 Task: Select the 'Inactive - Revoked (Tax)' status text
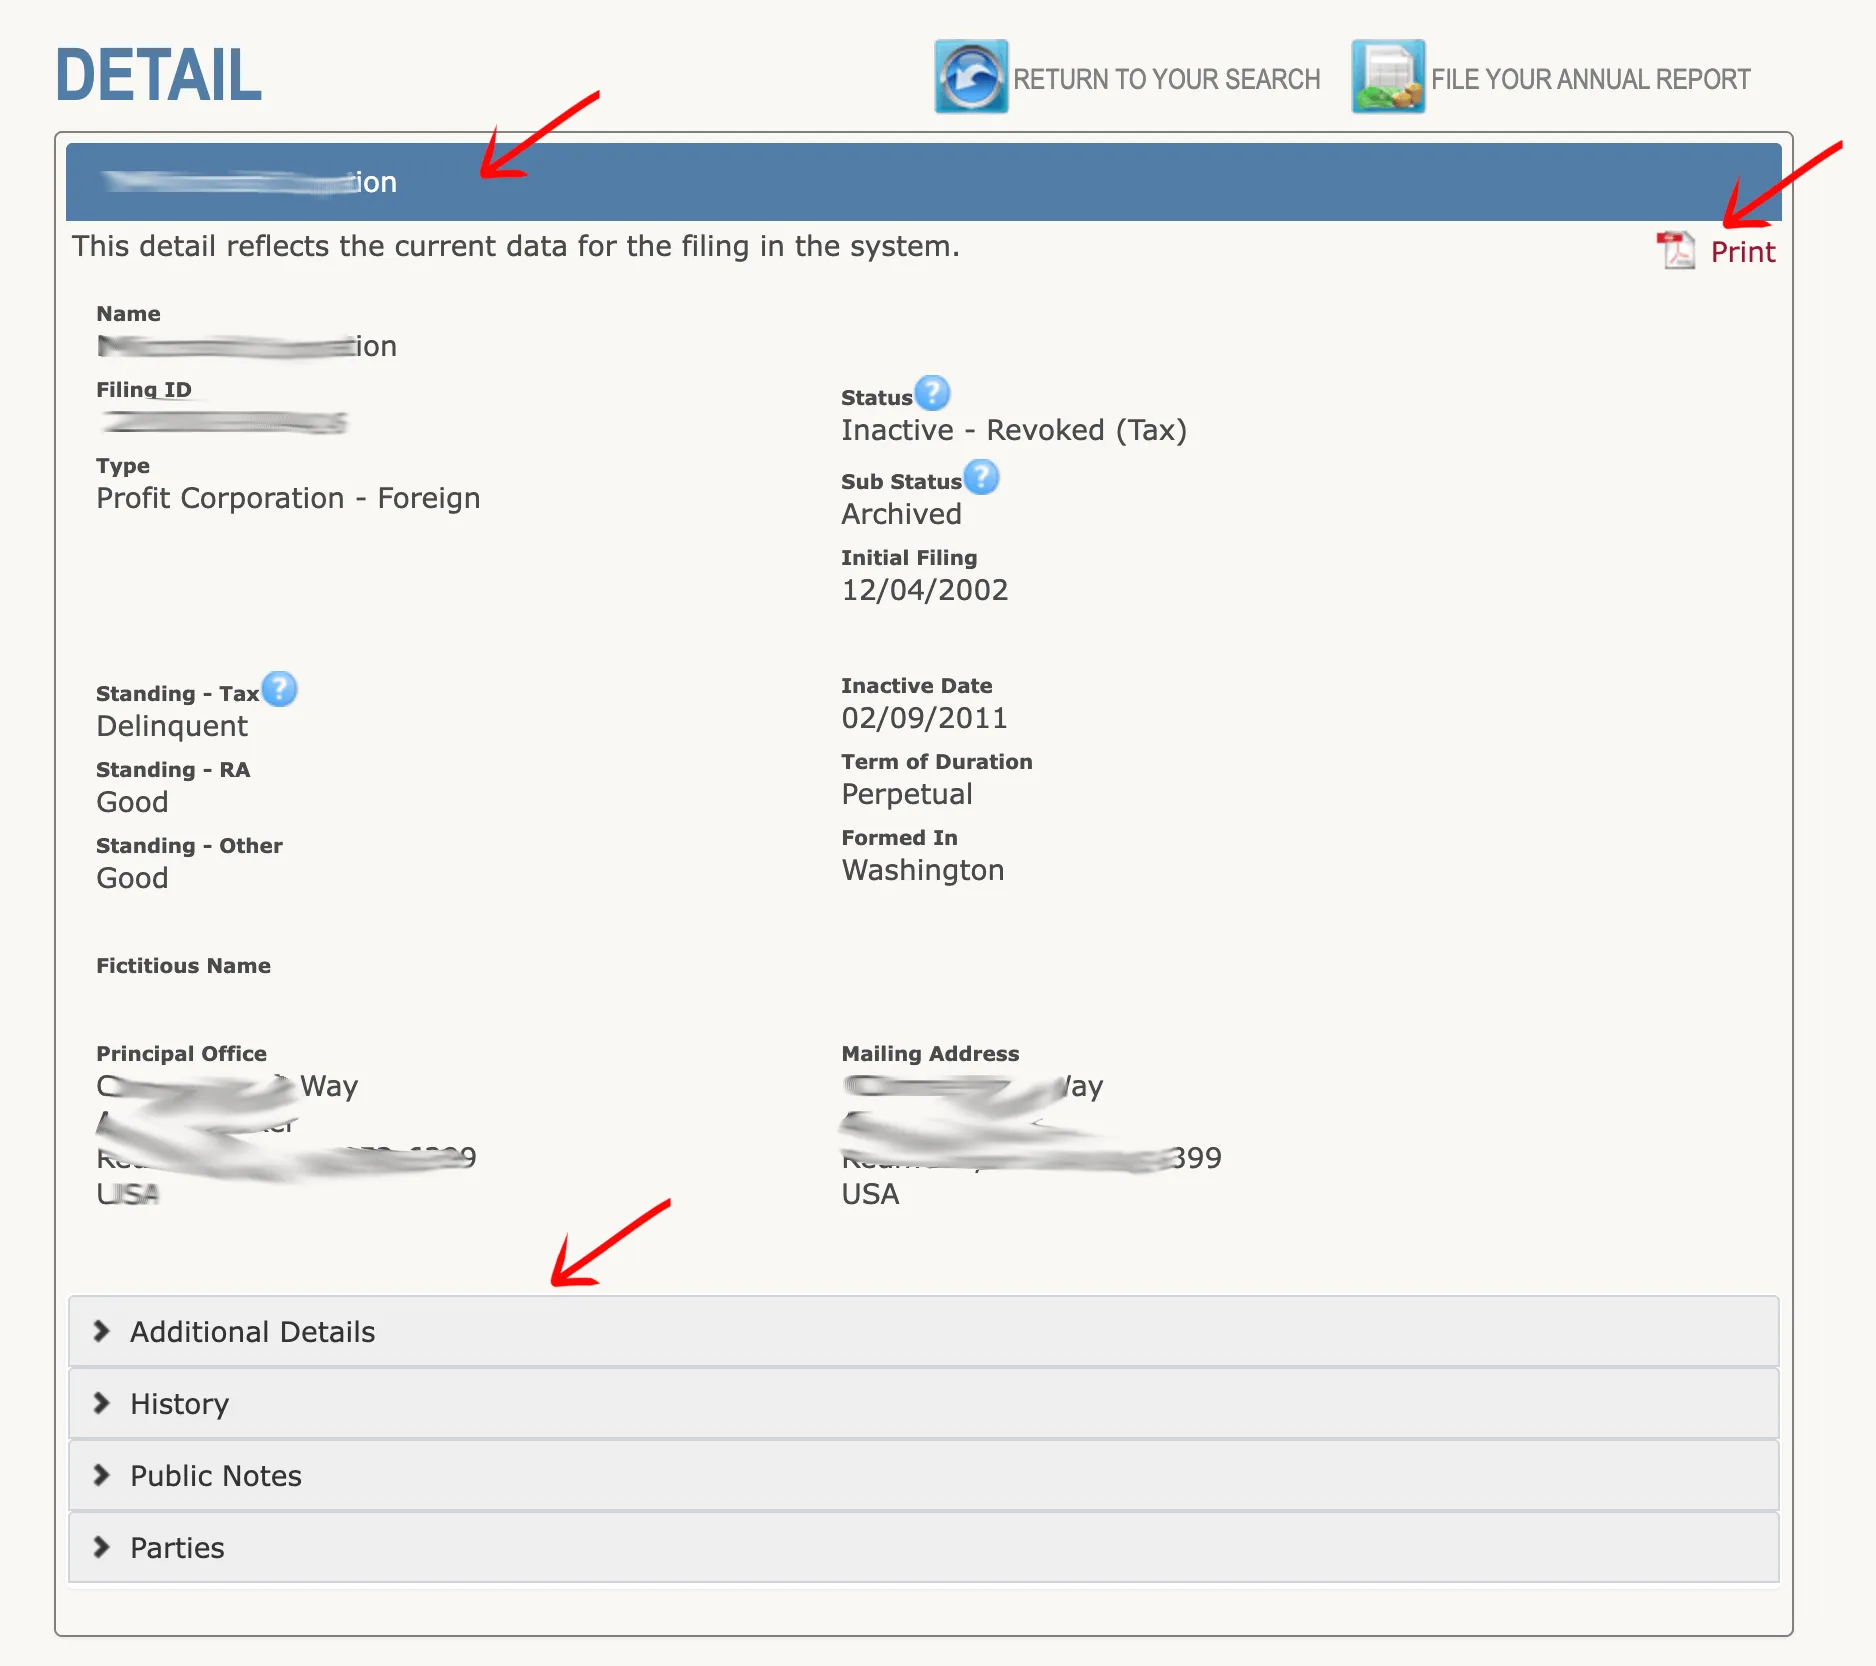click(1014, 430)
